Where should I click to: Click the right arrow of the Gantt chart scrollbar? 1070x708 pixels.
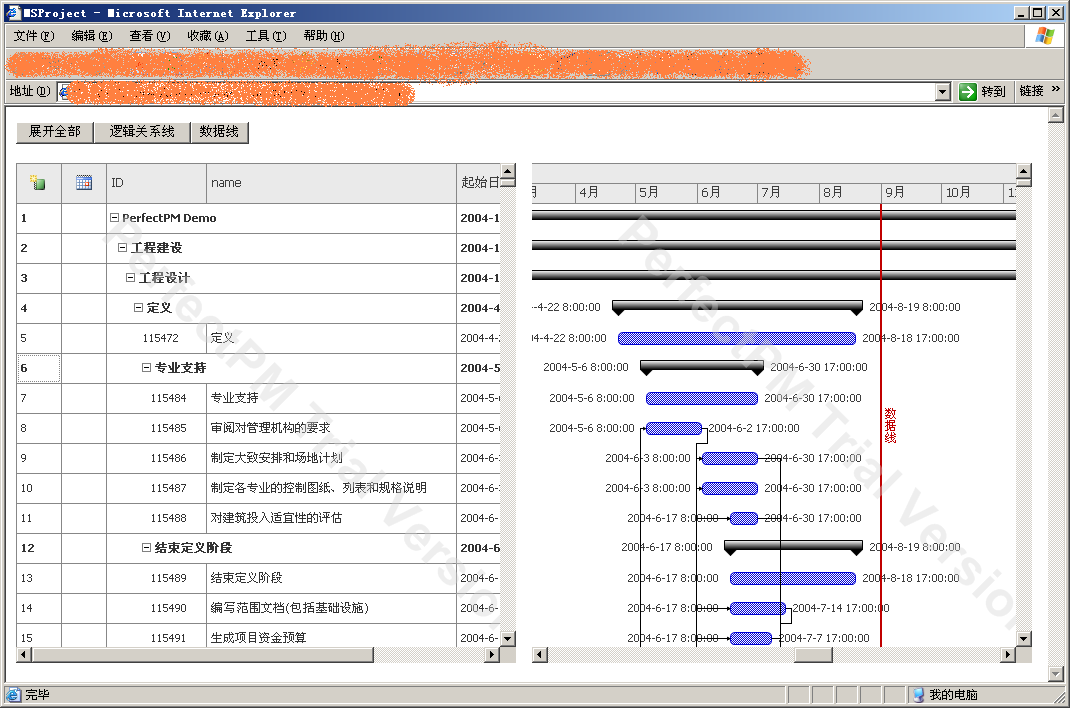click(1008, 655)
